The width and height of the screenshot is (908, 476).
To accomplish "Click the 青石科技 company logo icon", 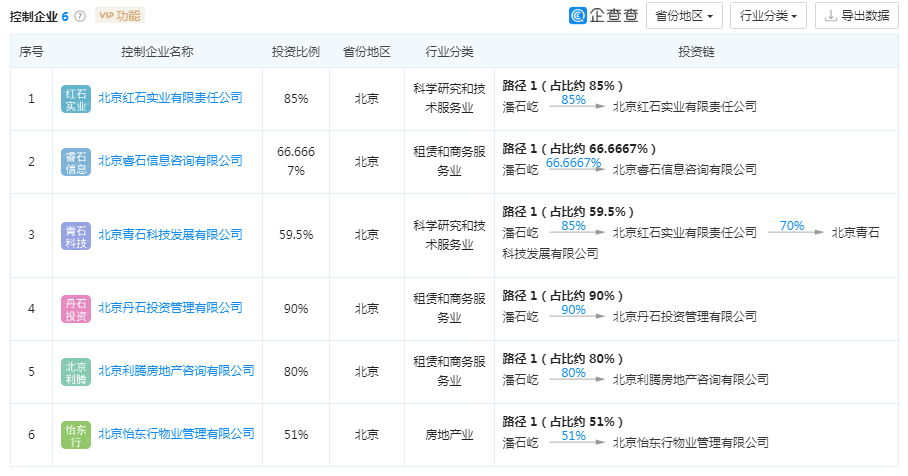I will tap(76, 234).
